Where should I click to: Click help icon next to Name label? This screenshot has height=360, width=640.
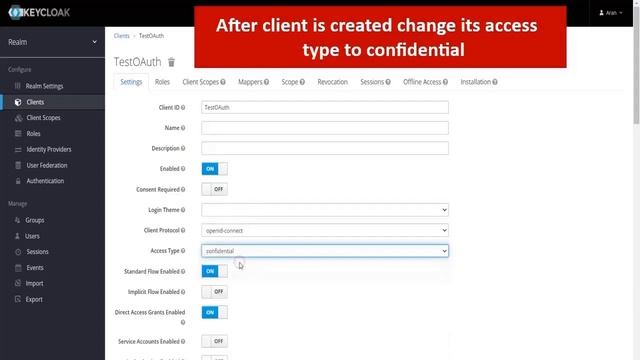[183, 128]
